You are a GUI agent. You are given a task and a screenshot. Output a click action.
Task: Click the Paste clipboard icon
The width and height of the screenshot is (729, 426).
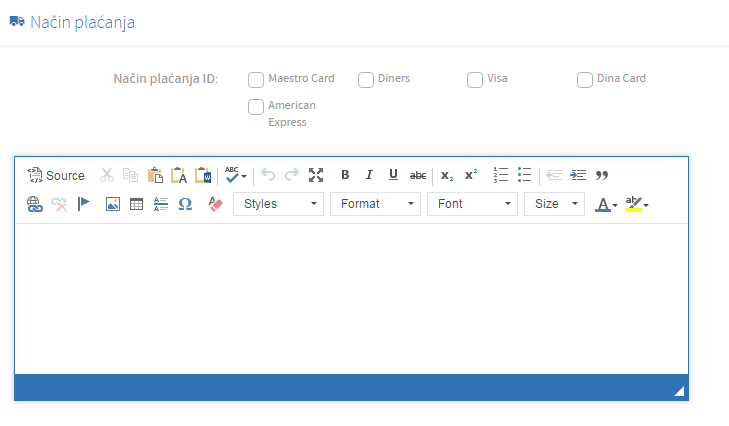155,175
